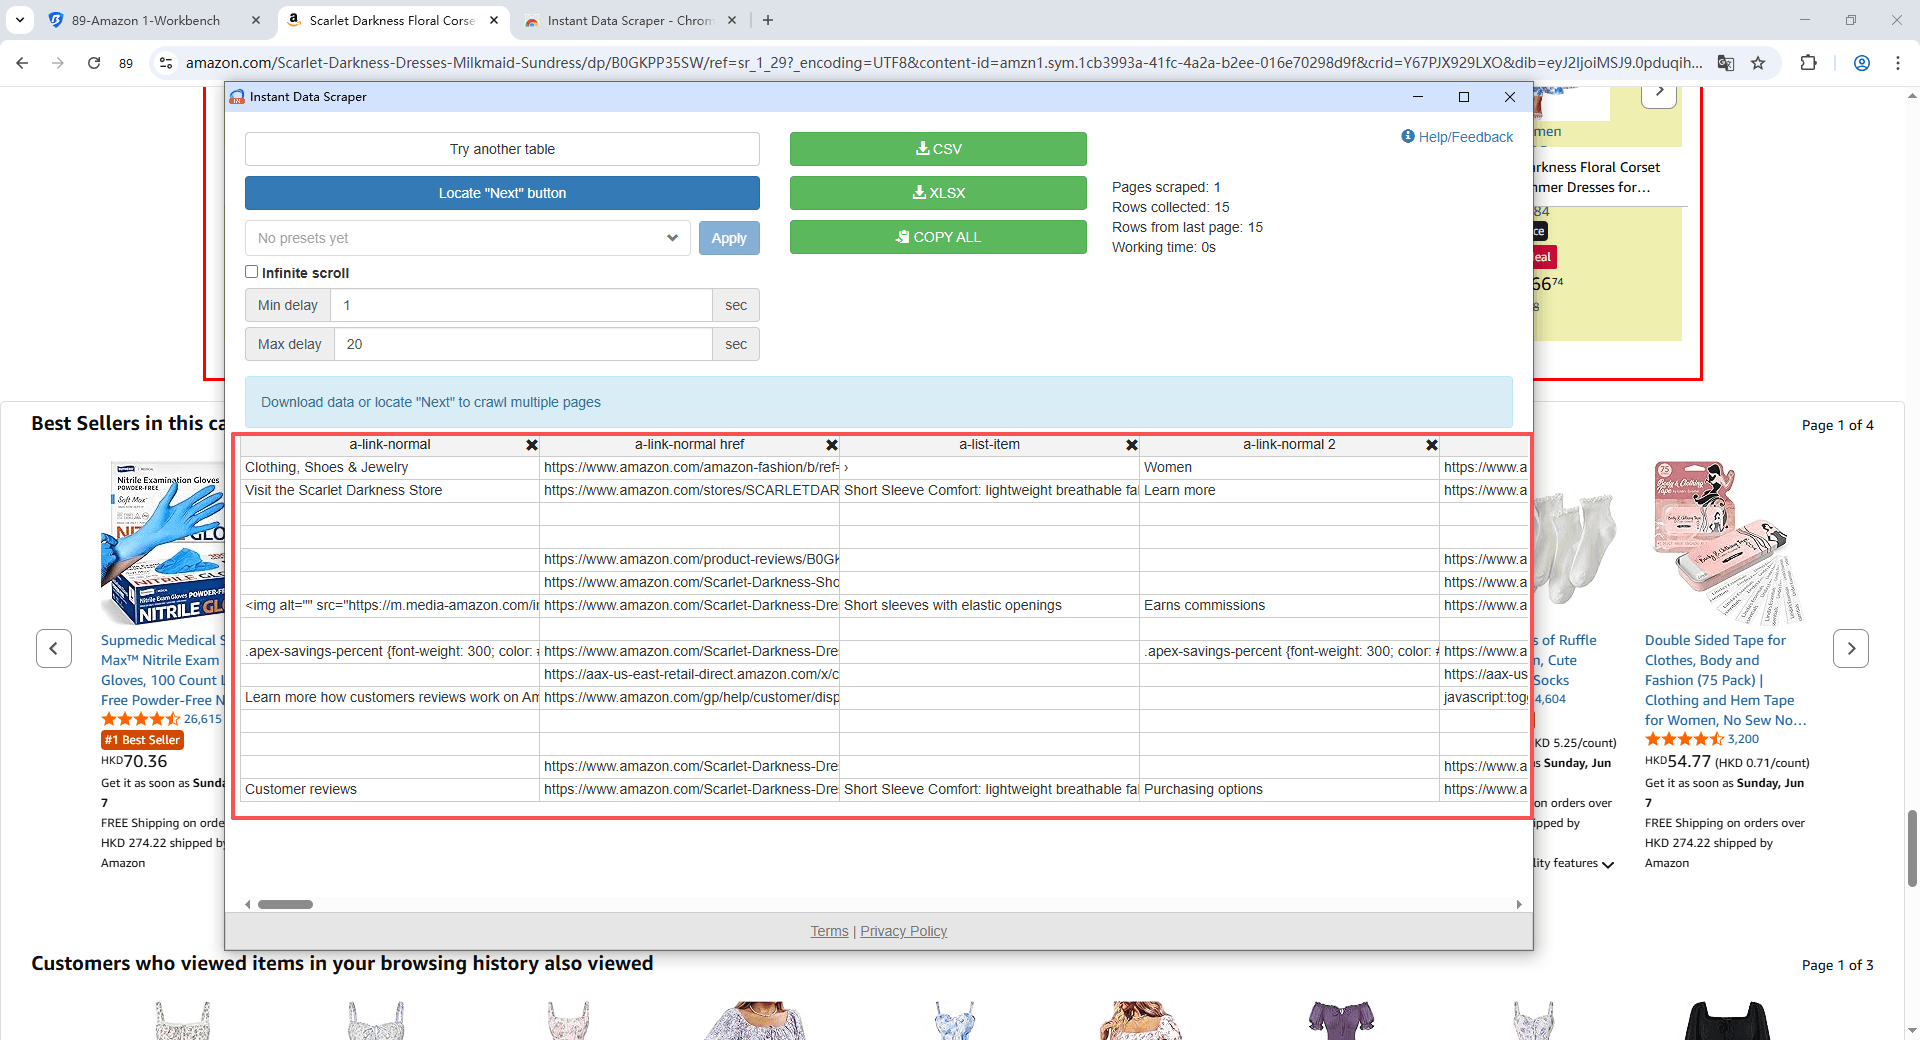Select the a-link-normal href column header
Screen dimensions: 1920x1040
click(689, 444)
